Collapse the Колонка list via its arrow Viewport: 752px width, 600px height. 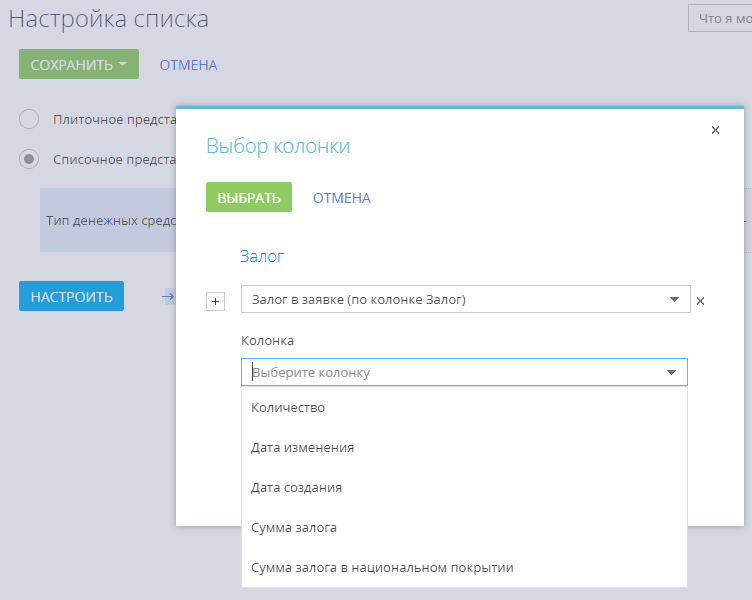671,372
